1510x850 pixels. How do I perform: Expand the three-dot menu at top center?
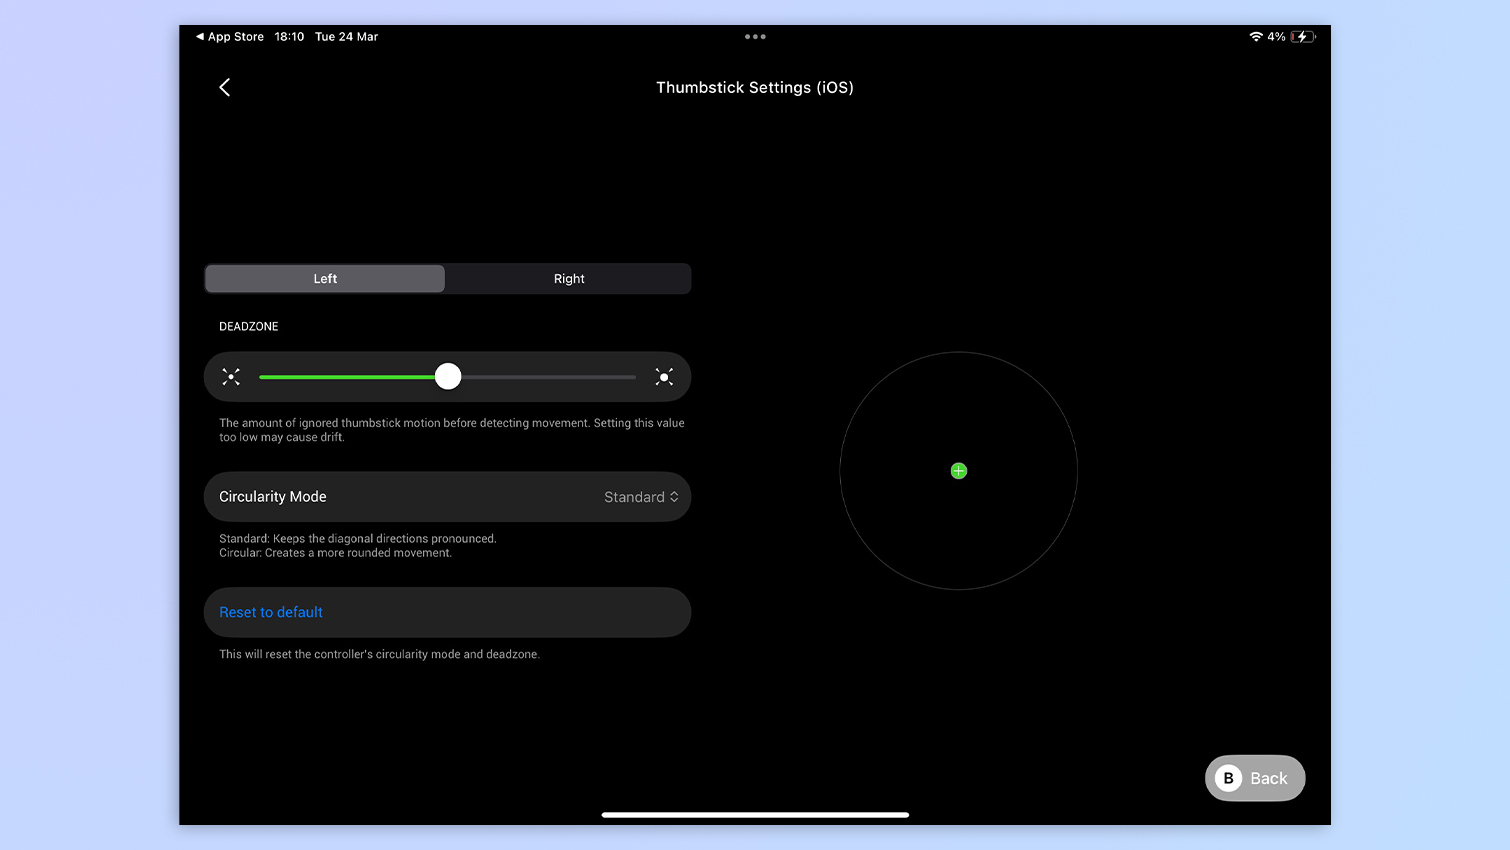click(x=755, y=36)
